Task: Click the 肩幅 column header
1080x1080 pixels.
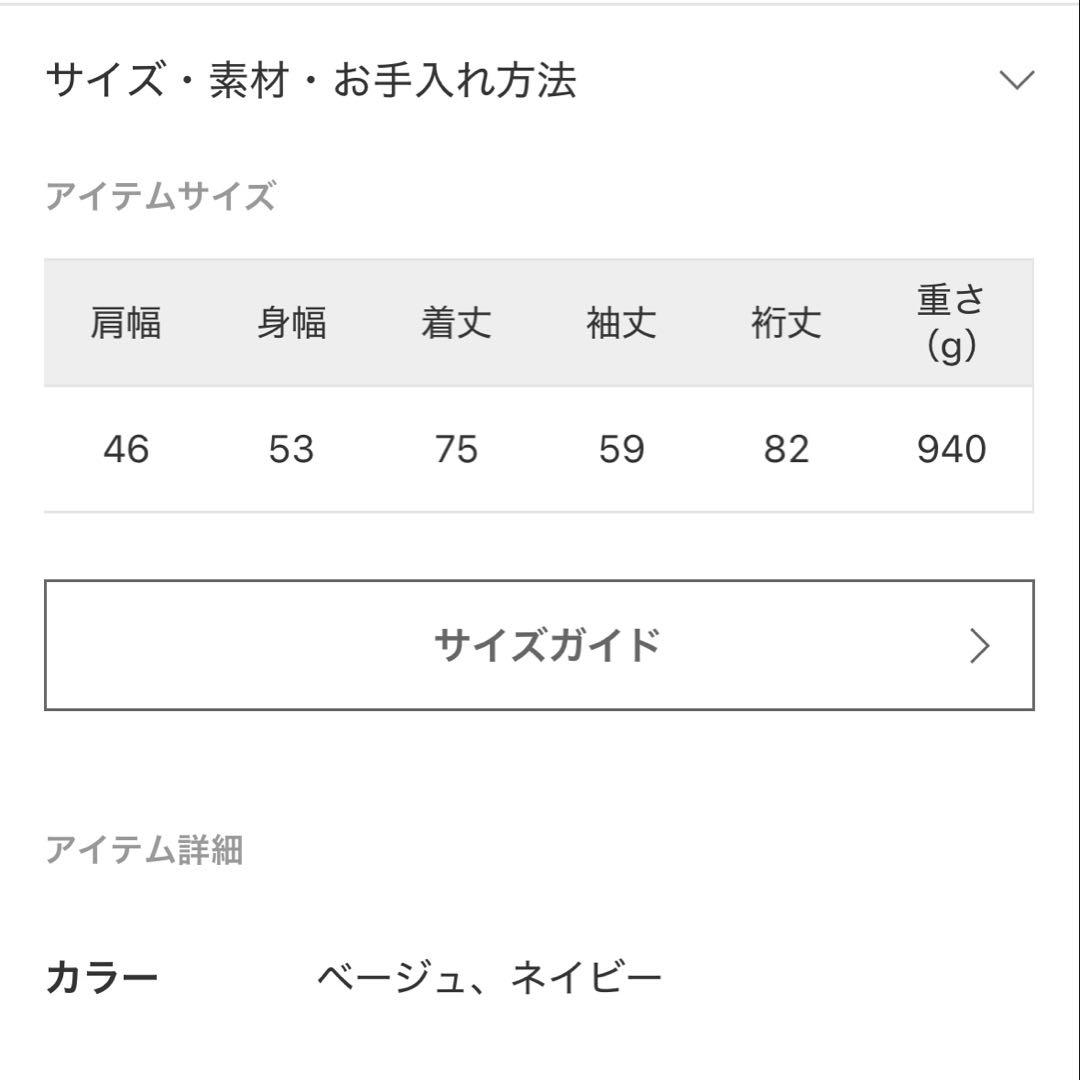Action: pyautogui.click(x=124, y=322)
